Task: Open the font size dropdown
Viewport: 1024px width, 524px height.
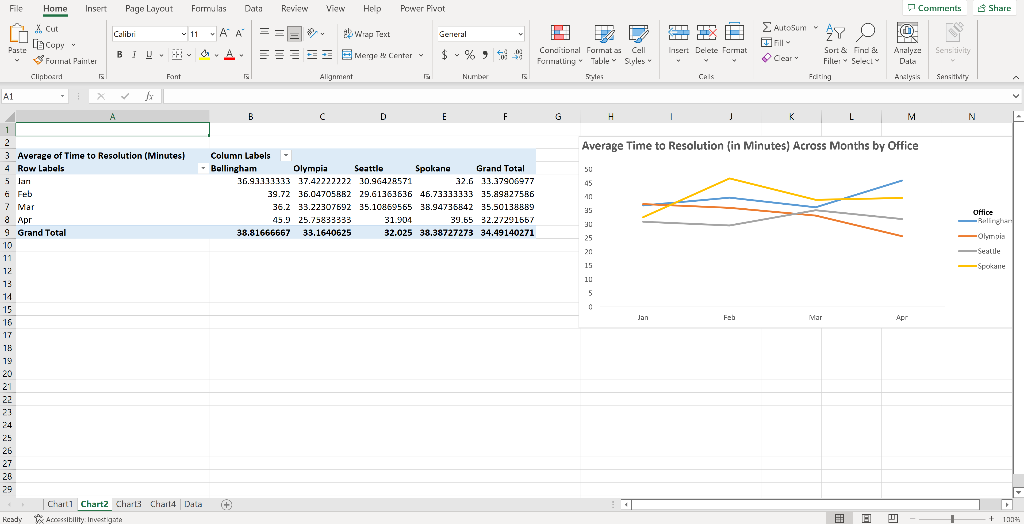Action: [213, 34]
